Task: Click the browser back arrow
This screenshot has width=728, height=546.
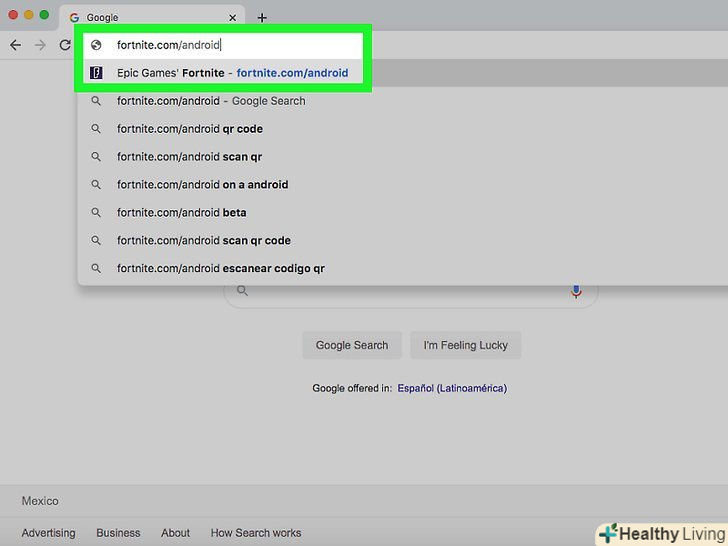Action: [x=15, y=45]
